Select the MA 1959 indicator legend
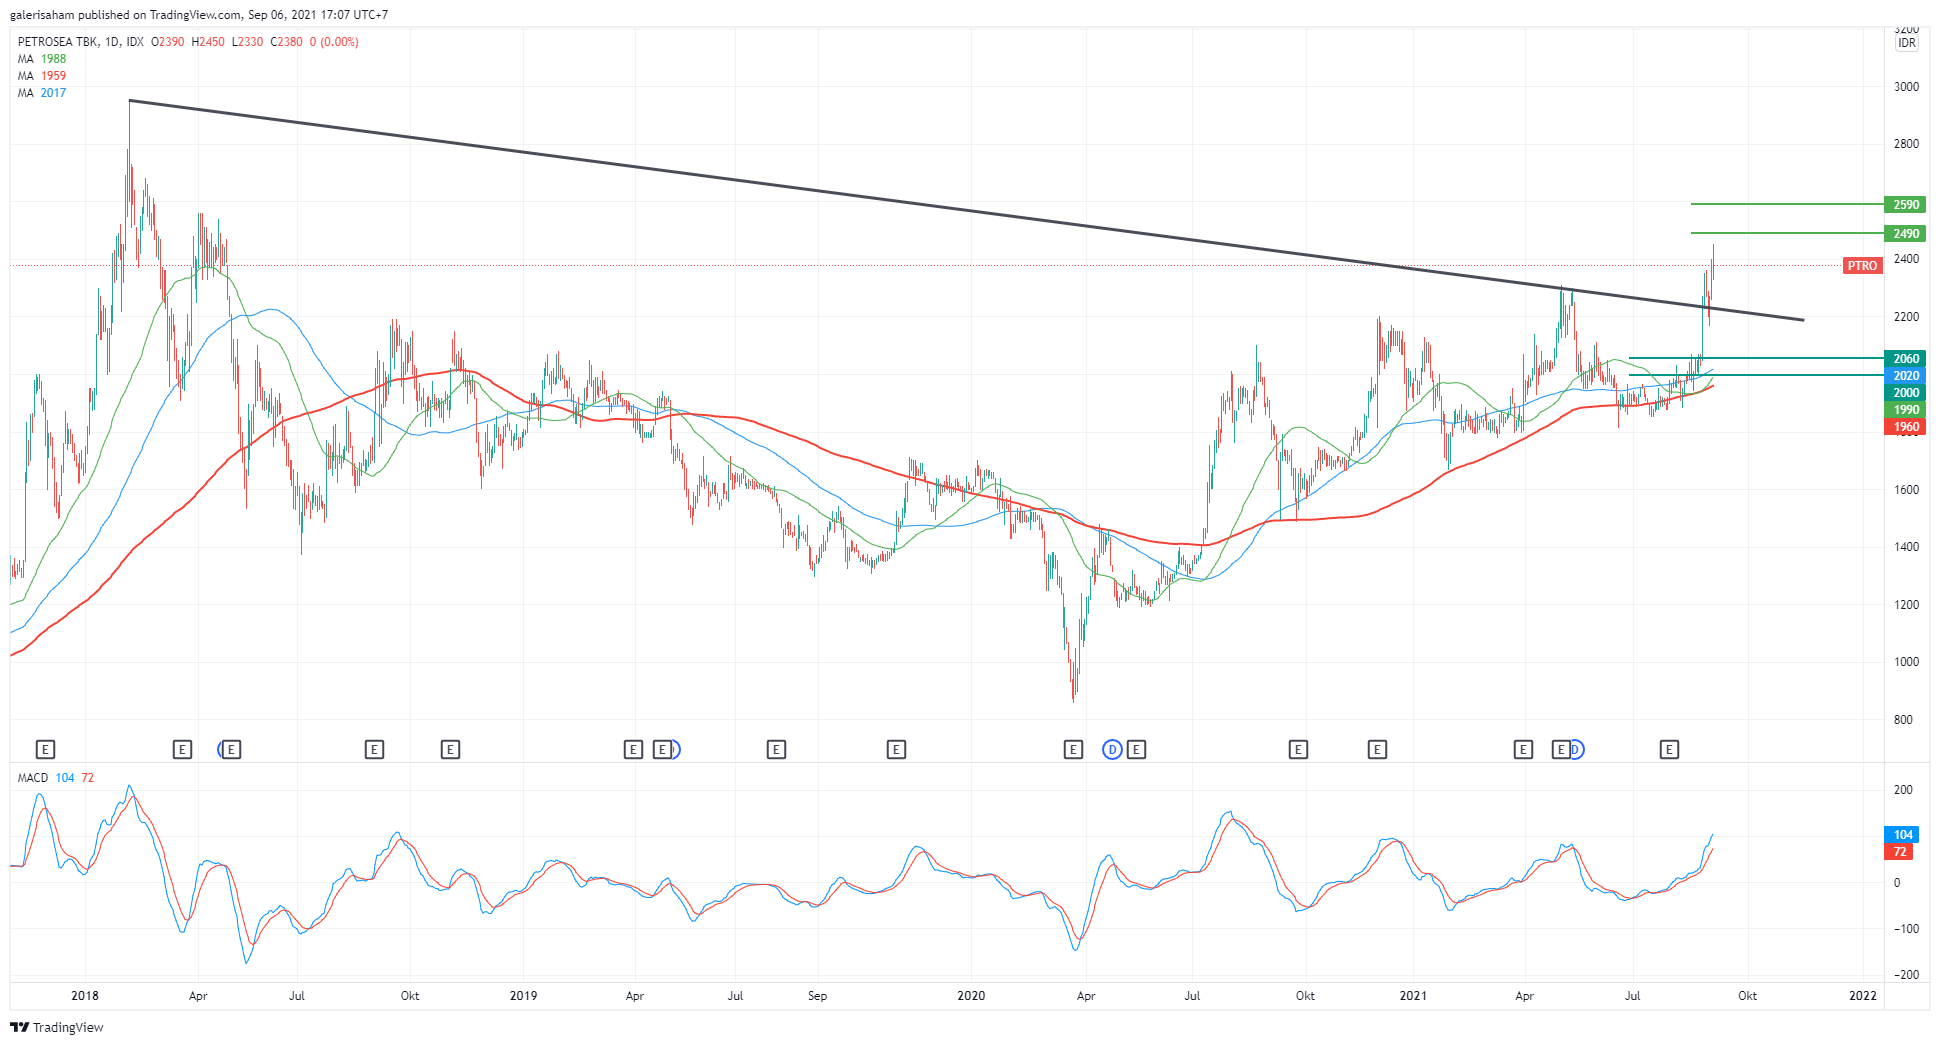This screenshot has width=1940, height=1045. [41, 76]
